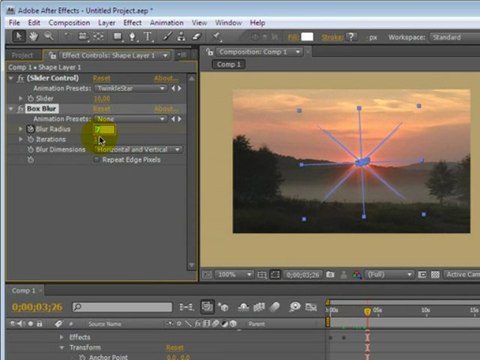The width and height of the screenshot is (480, 360).
Task: Click the Region of Interest icon
Action: coord(275,275)
